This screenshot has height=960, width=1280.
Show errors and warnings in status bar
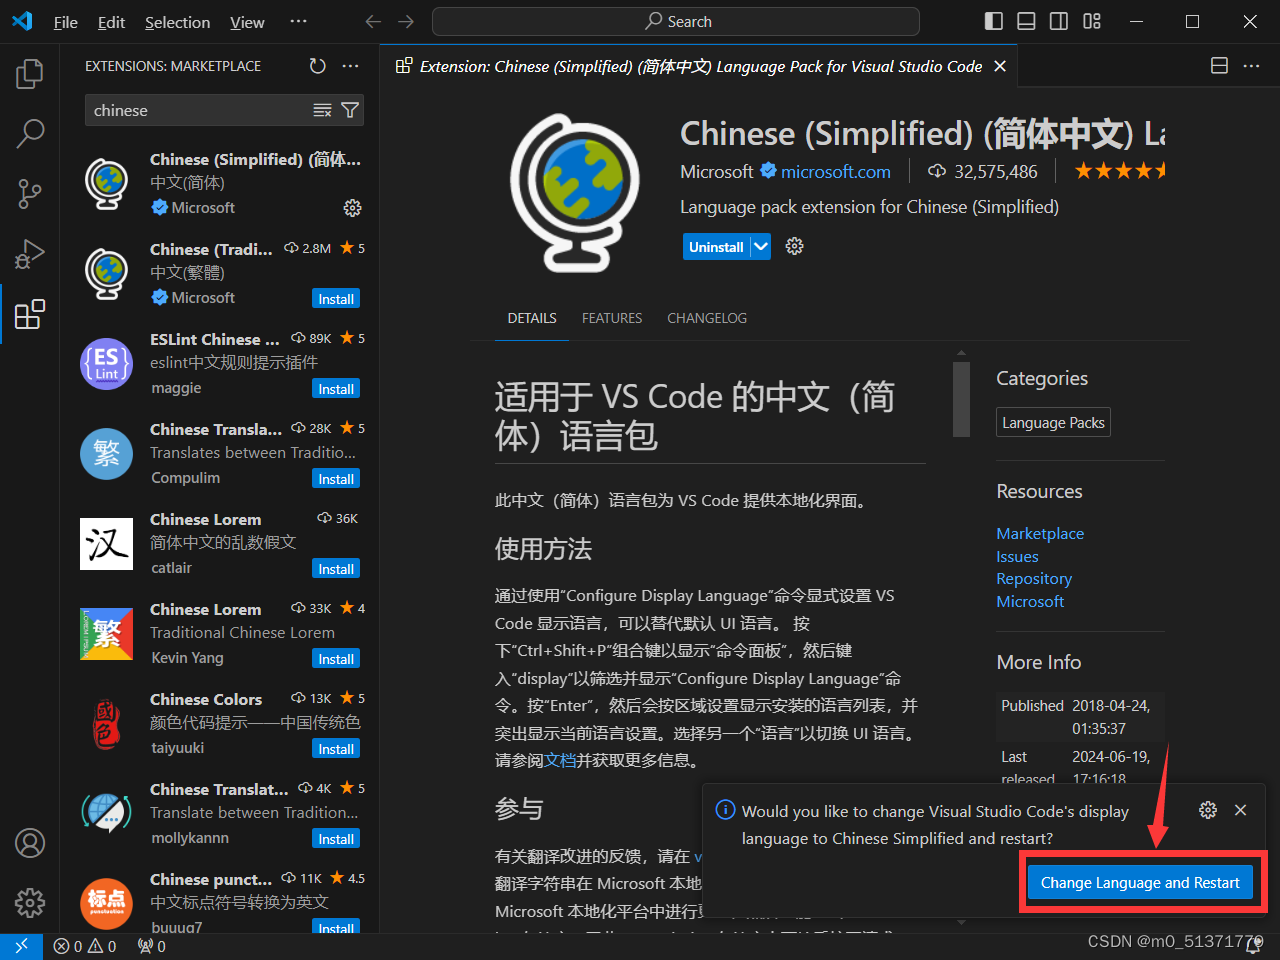pos(85,946)
